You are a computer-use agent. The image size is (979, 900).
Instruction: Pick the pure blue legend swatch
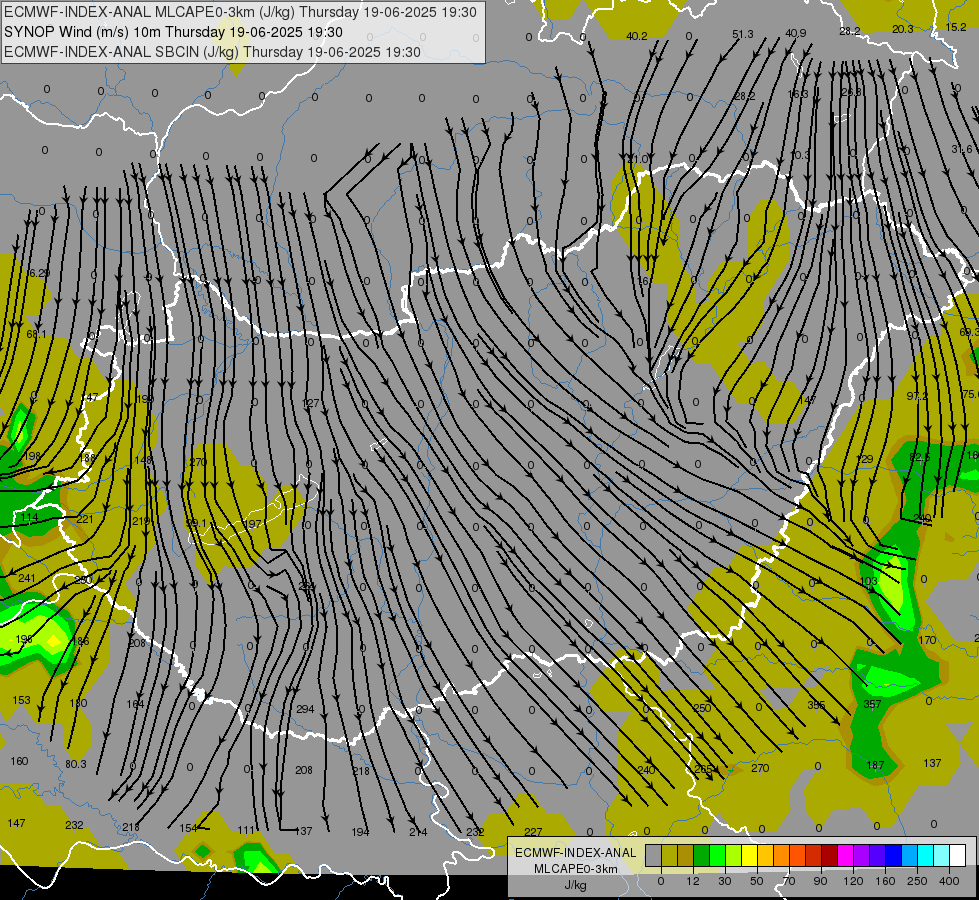pos(893,855)
